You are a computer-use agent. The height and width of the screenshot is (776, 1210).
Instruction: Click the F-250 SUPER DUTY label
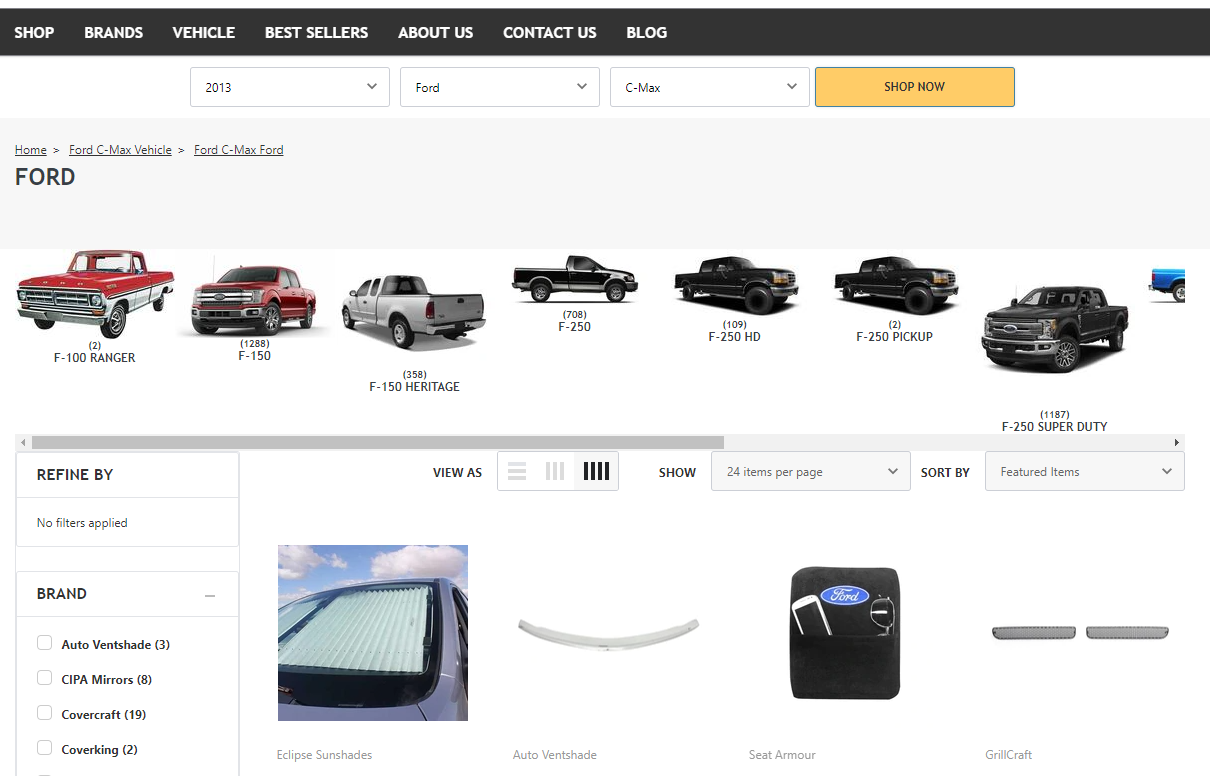1055,427
